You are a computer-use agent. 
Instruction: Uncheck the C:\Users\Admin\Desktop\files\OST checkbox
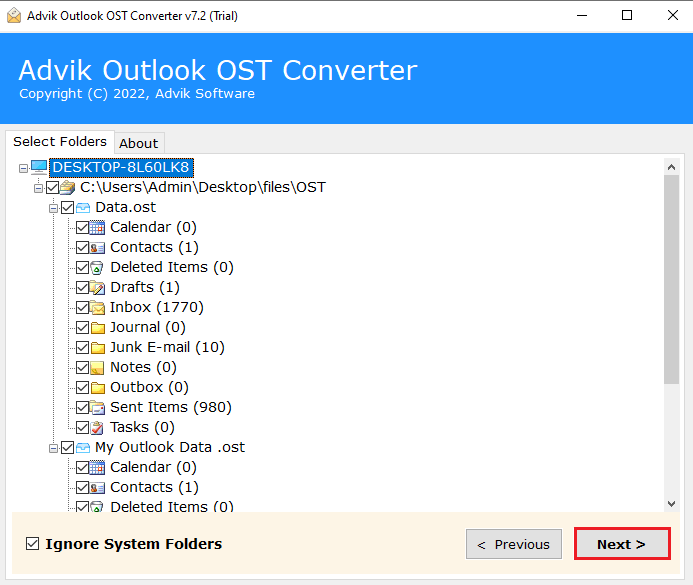coord(53,187)
